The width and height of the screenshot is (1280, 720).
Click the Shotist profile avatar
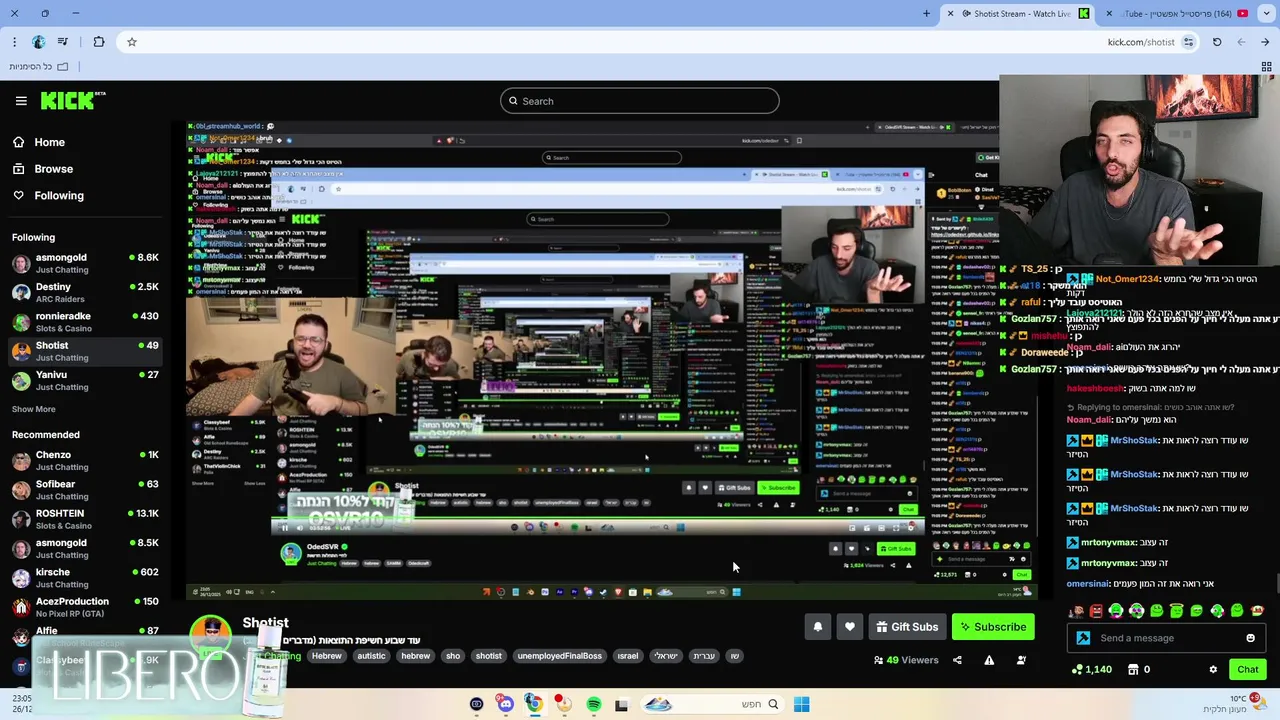pos(211,634)
